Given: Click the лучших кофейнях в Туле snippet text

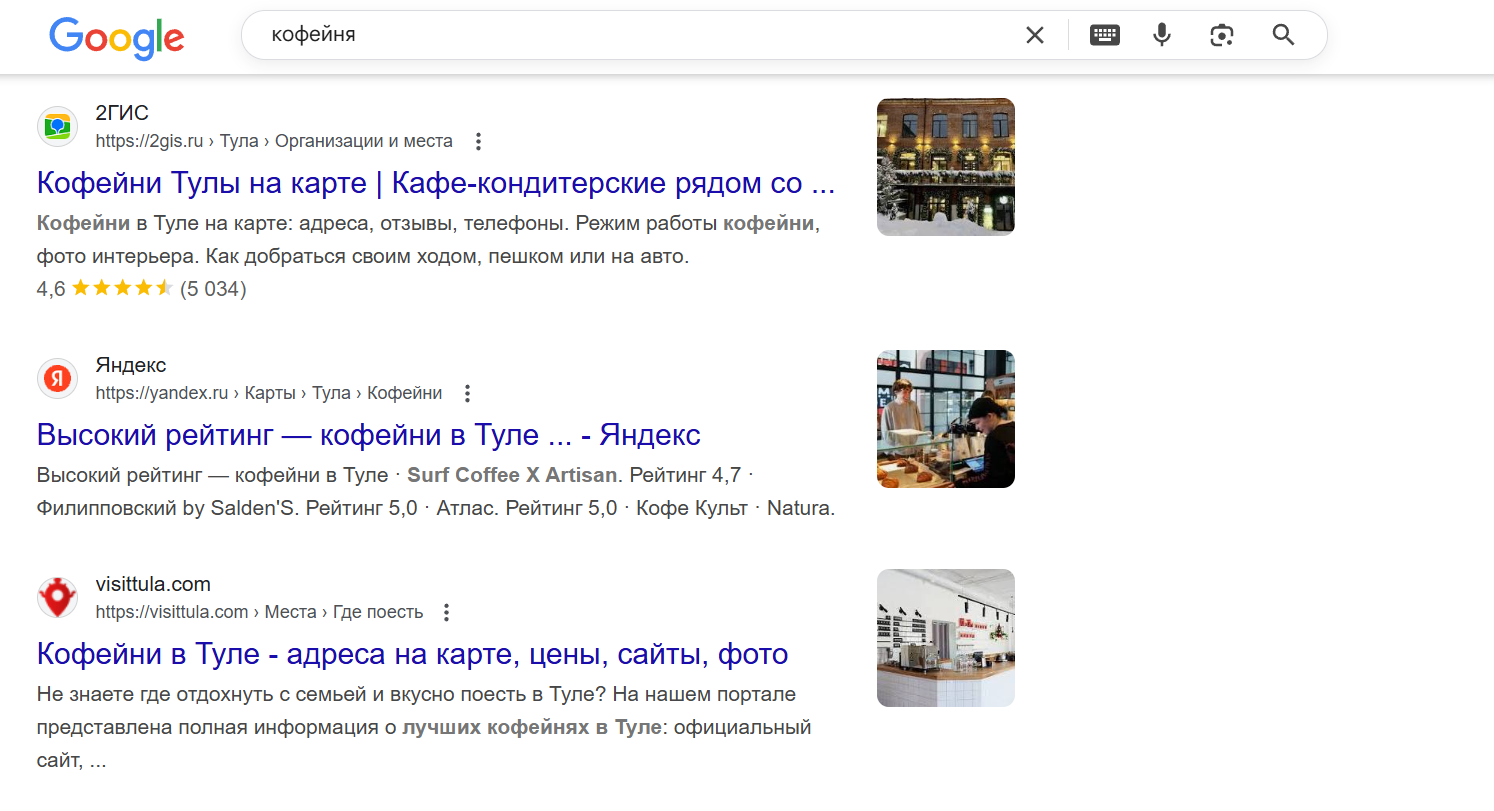Looking at the screenshot, I should (x=532, y=727).
